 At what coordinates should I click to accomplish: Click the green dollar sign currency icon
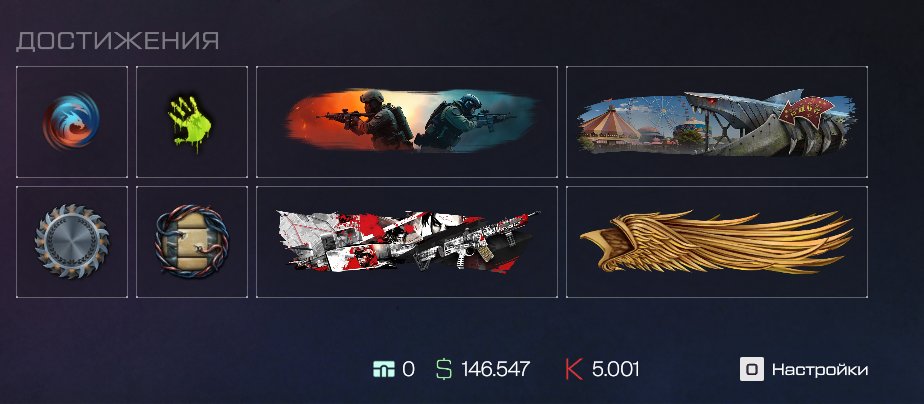[444, 369]
